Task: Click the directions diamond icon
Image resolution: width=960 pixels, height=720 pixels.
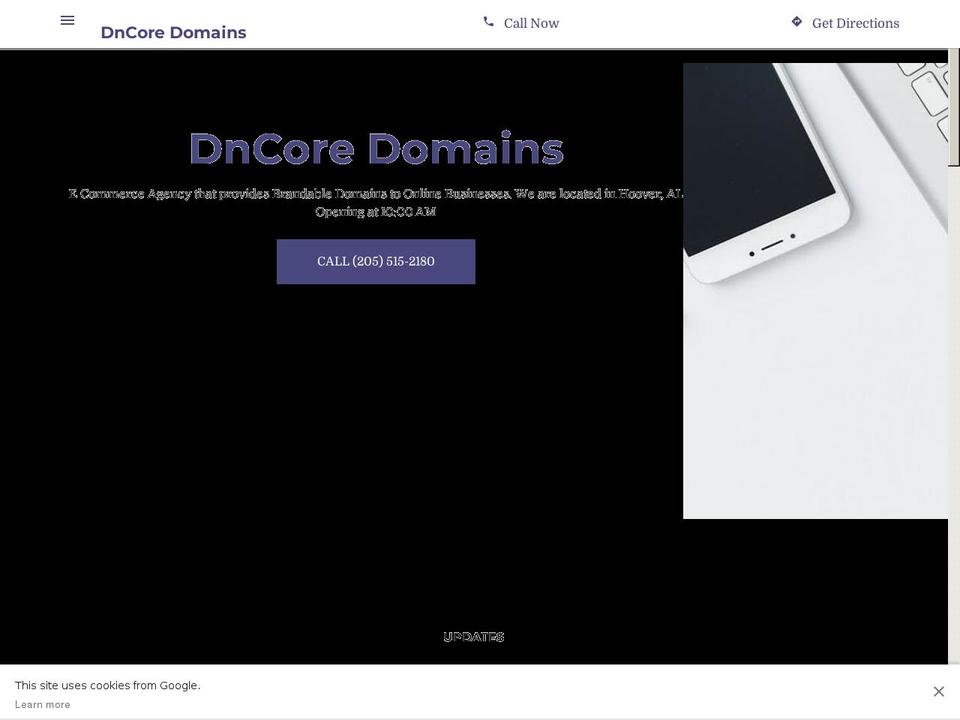Action: pyautogui.click(x=797, y=22)
